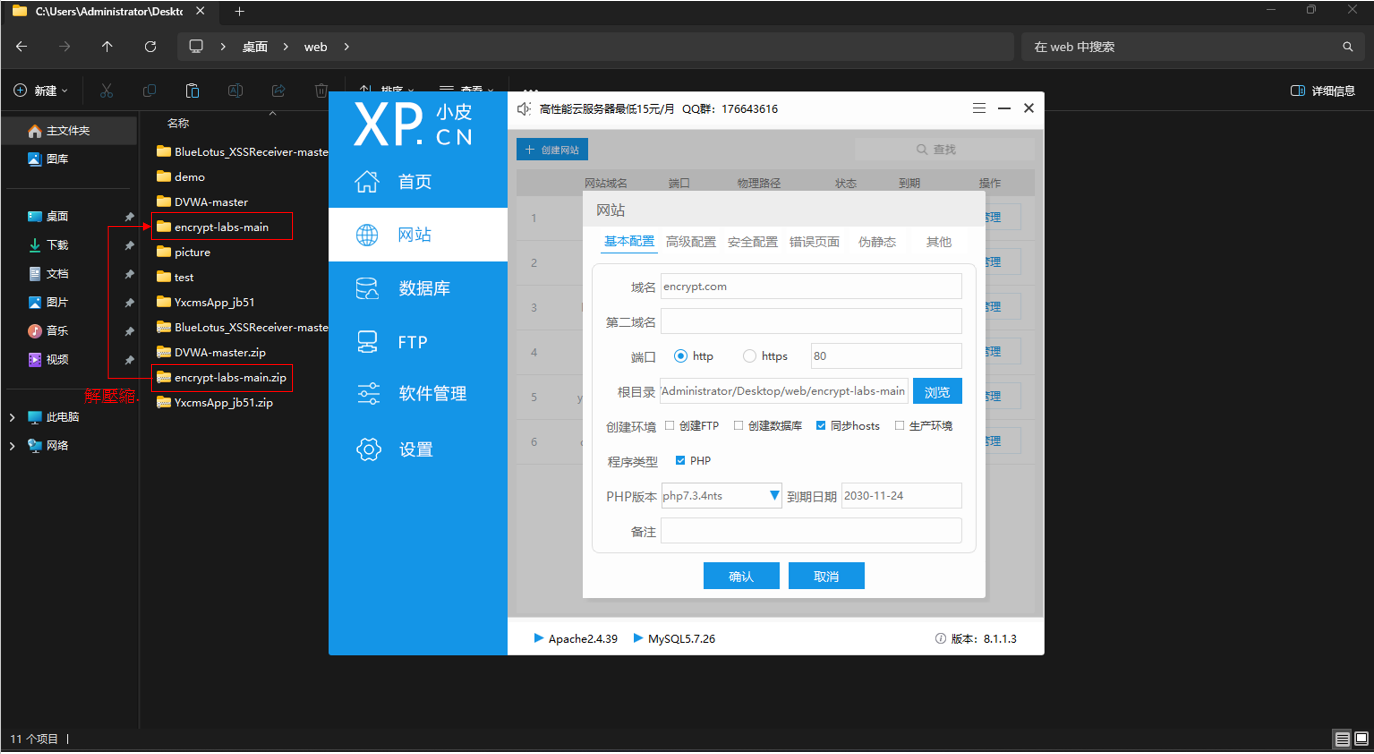The width and height of the screenshot is (1374, 754).
Task: Switch to the 错误页面 tab
Action: click(x=815, y=242)
